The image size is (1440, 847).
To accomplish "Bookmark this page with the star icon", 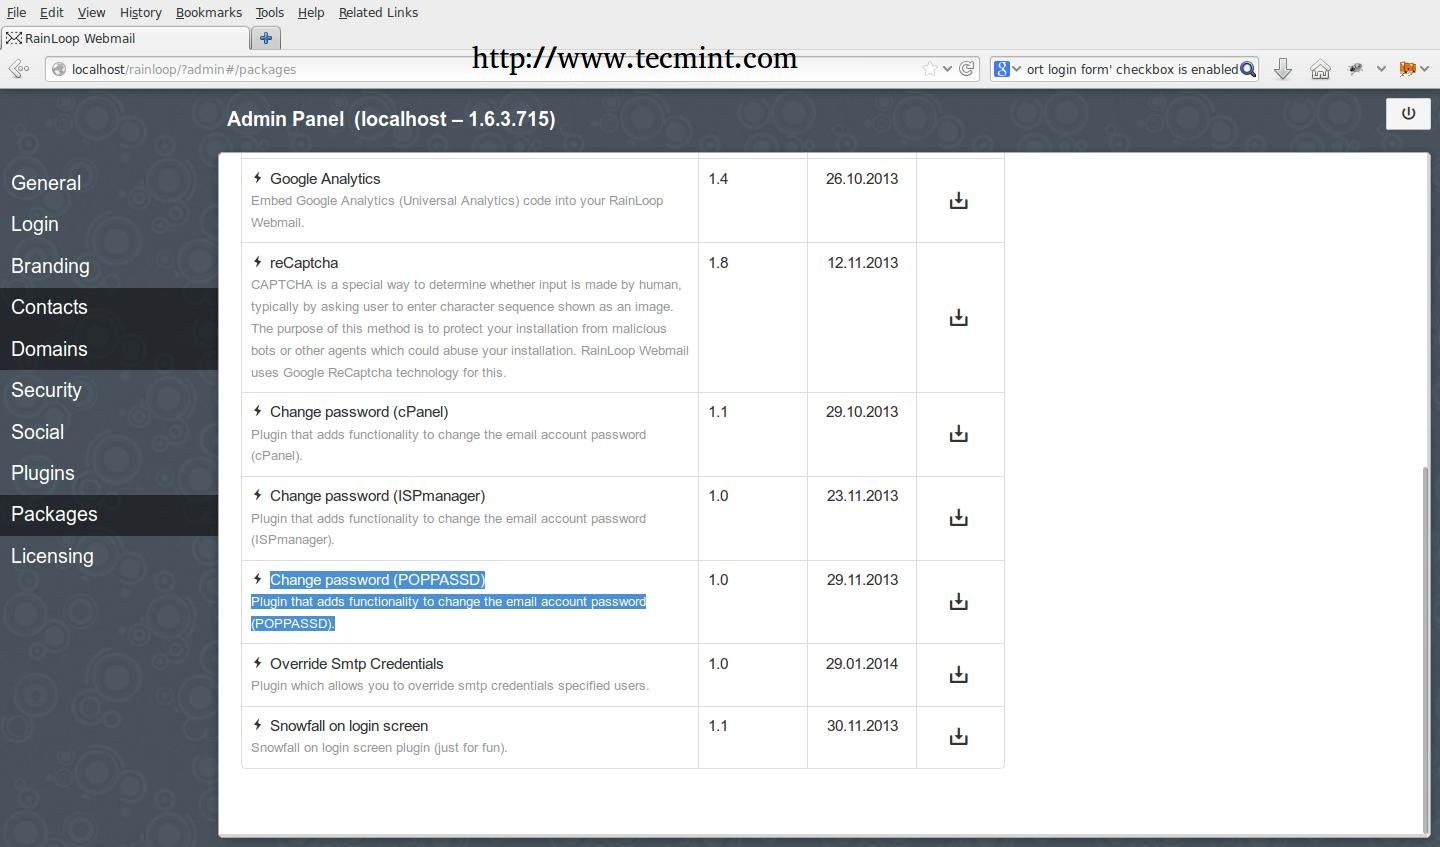I will pos(930,69).
